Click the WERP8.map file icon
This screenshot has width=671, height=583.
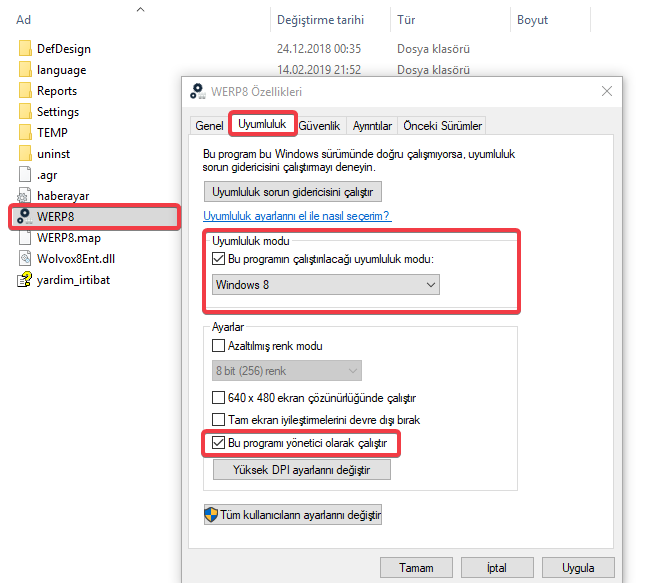click(25, 237)
